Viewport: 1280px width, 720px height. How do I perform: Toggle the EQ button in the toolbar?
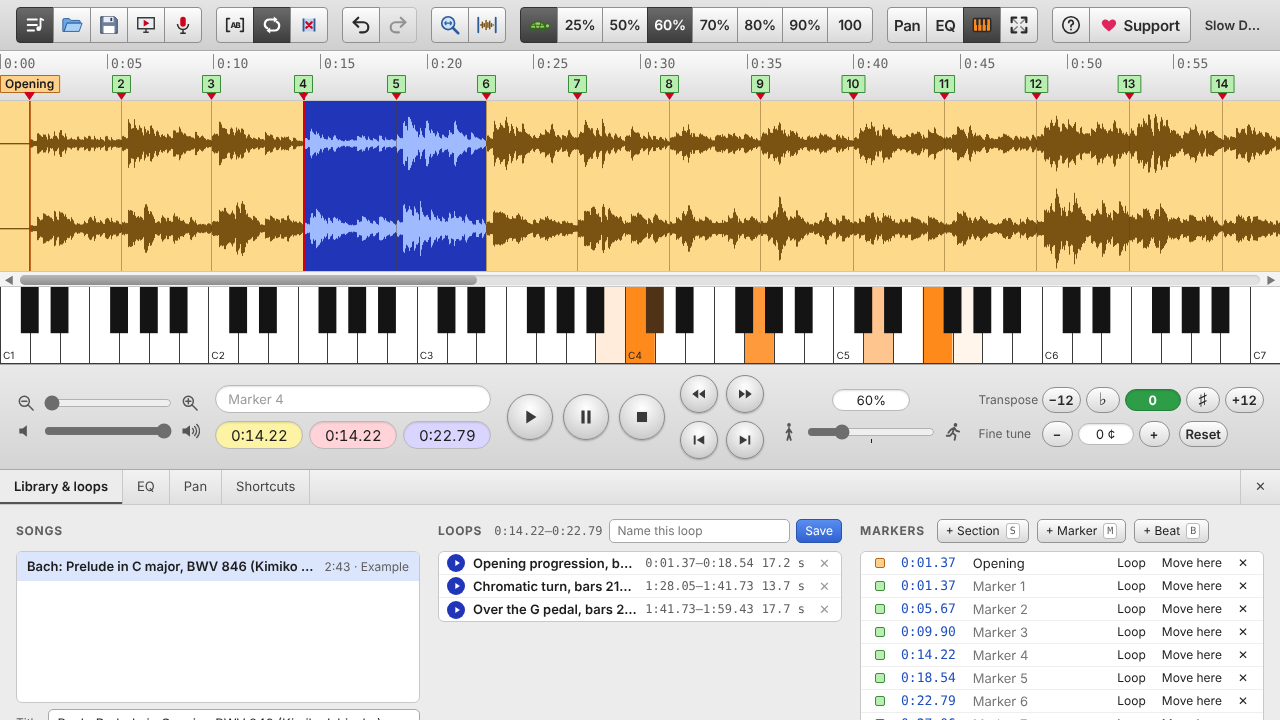tap(945, 25)
